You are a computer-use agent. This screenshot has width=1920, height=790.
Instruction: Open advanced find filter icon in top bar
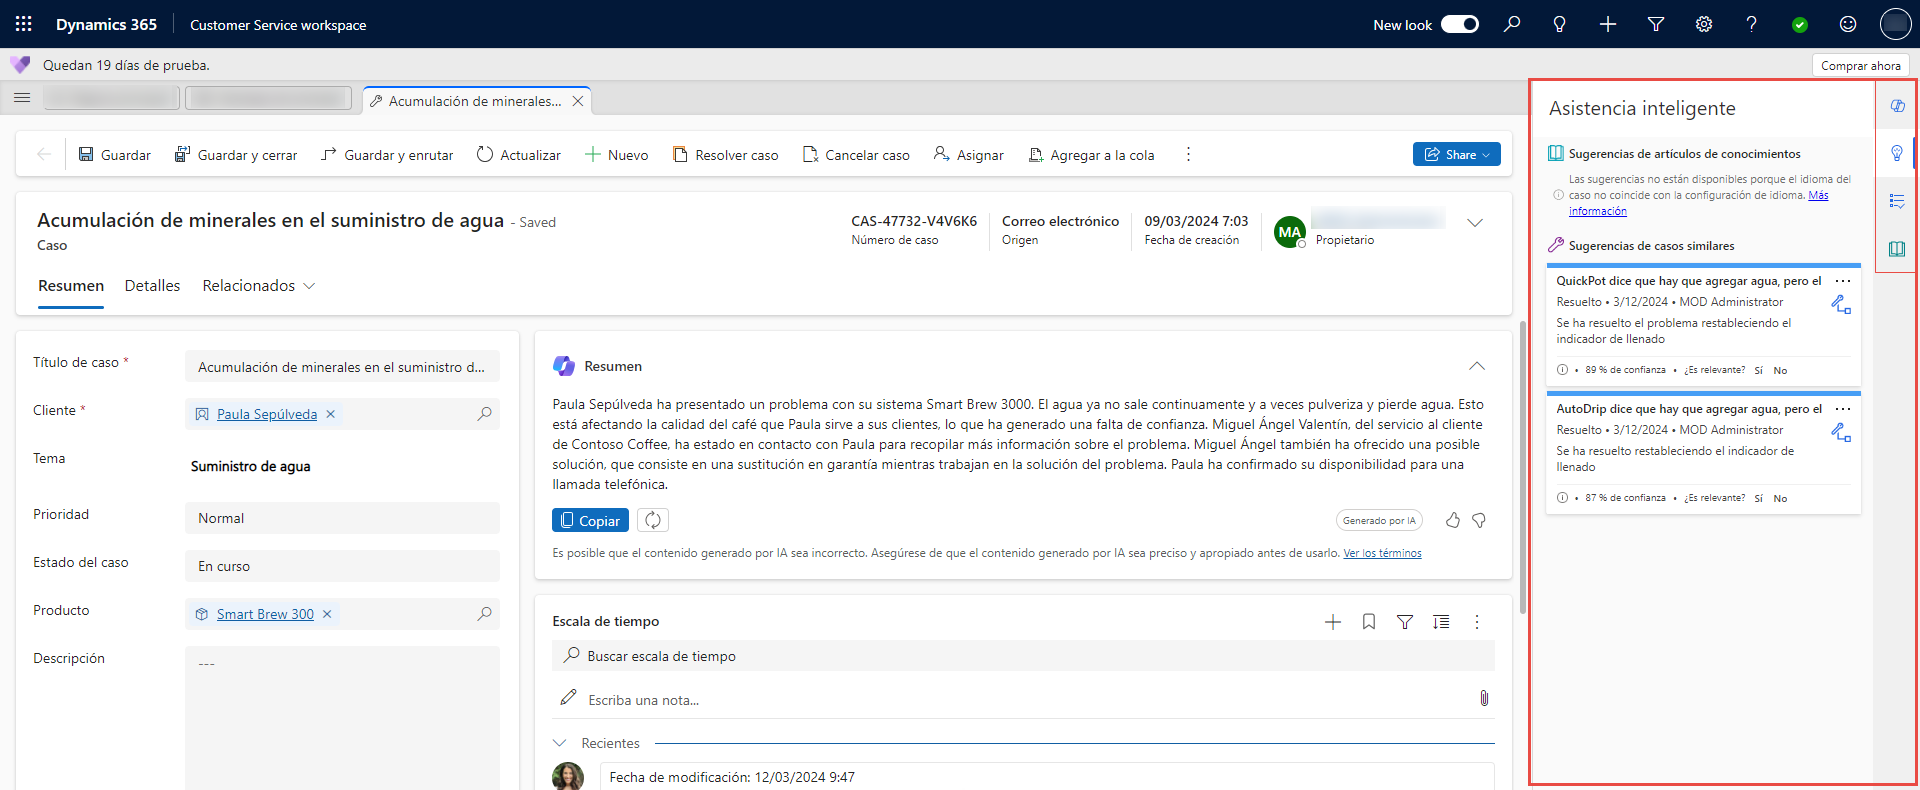pos(1656,24)
